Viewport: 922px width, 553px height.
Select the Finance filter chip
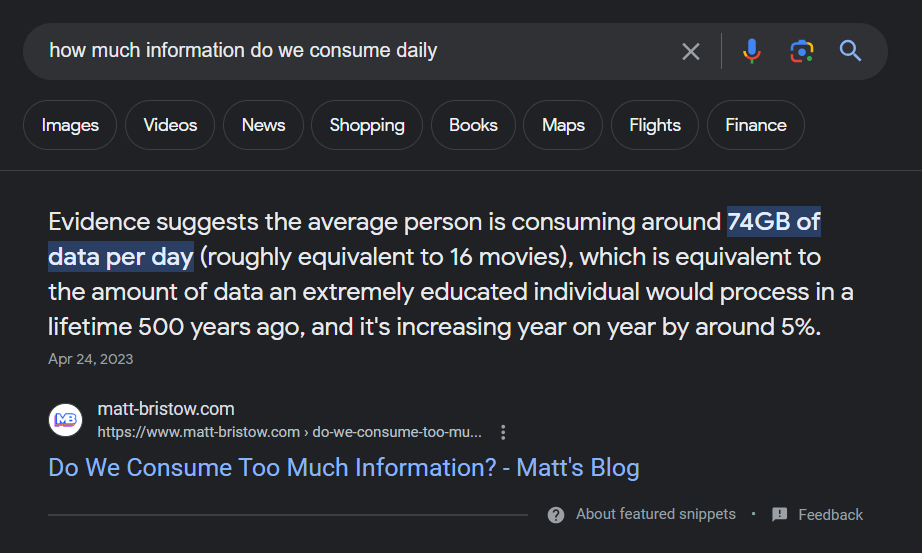(x=756, y=125)
